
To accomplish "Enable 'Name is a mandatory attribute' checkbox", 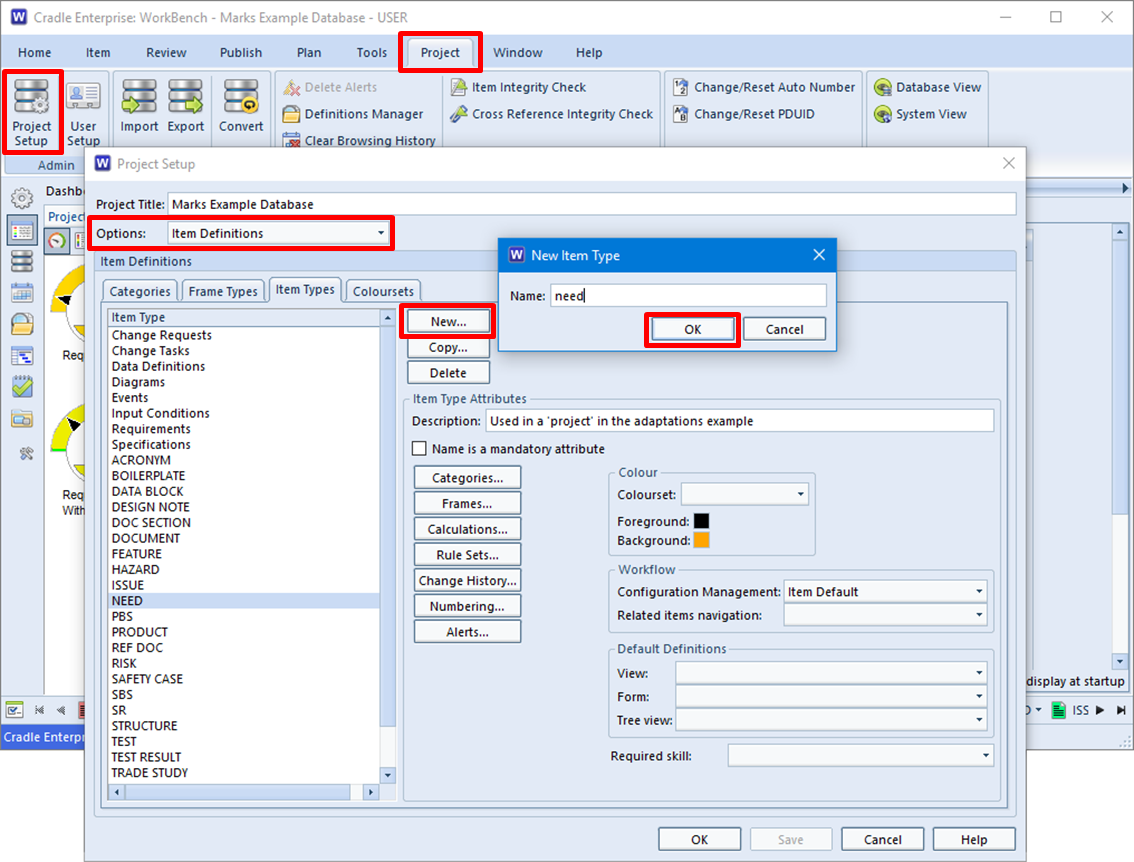I will pyautogui.click(x=419, y=448).
